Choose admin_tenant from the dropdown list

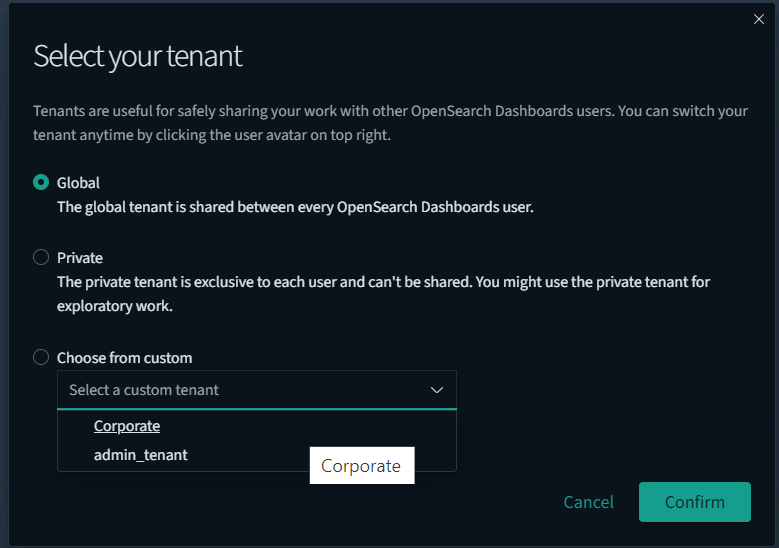[141, 455]
